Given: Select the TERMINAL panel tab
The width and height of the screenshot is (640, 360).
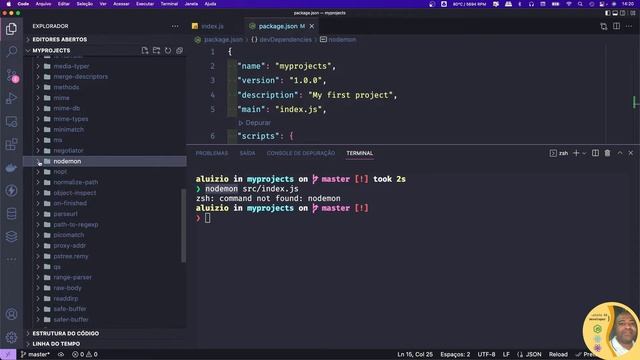Looking at the screenshot, I should click(x=360, y=153).
